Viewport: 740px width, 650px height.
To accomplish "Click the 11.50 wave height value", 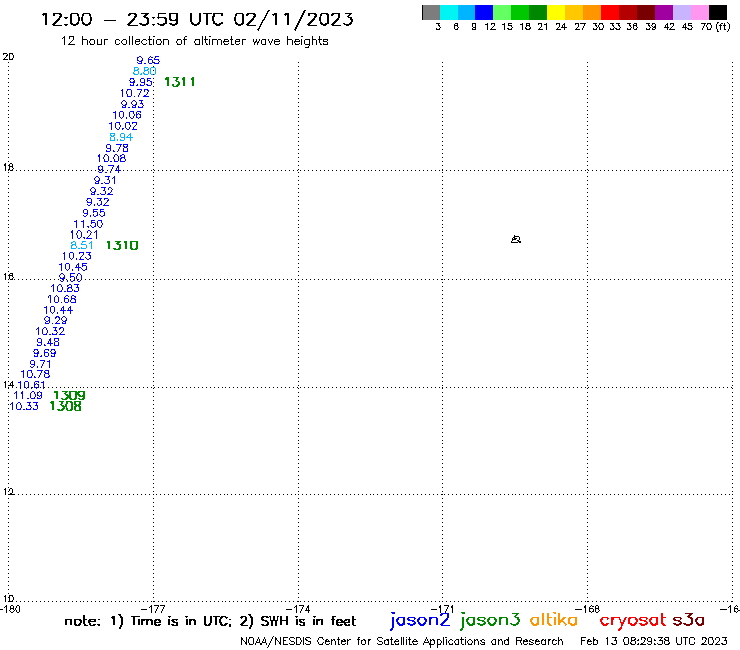I will (88, 224).
